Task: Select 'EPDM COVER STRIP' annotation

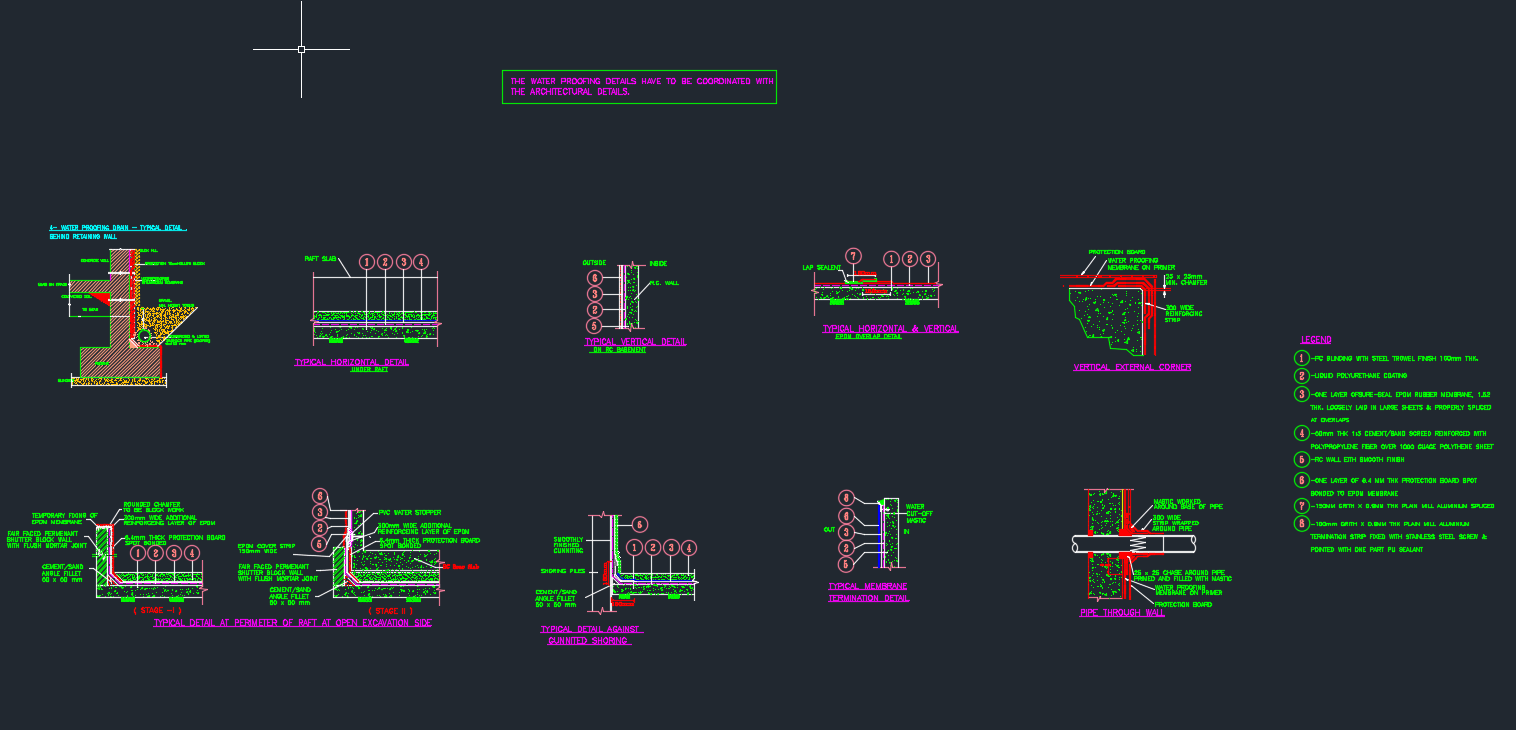Action: 266,548
